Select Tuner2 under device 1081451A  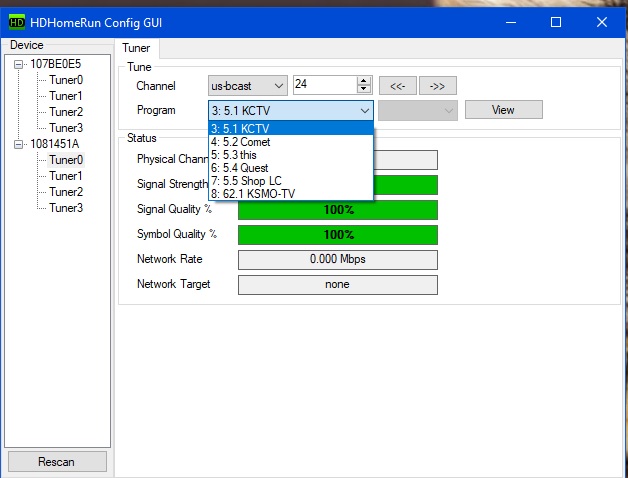66,192
